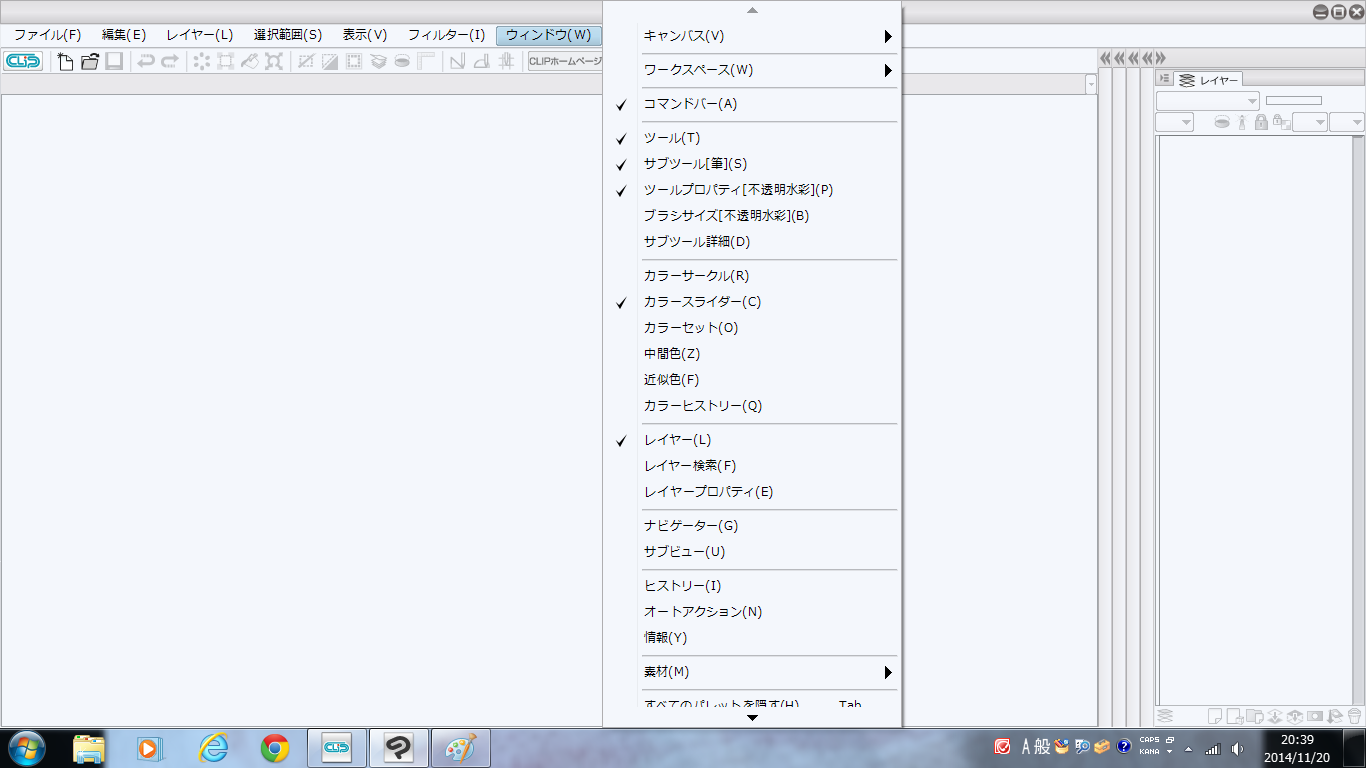Screen dimensions: 1366x768
Task: Click the Set as reference layer icon
Action: click(1242, 122)
